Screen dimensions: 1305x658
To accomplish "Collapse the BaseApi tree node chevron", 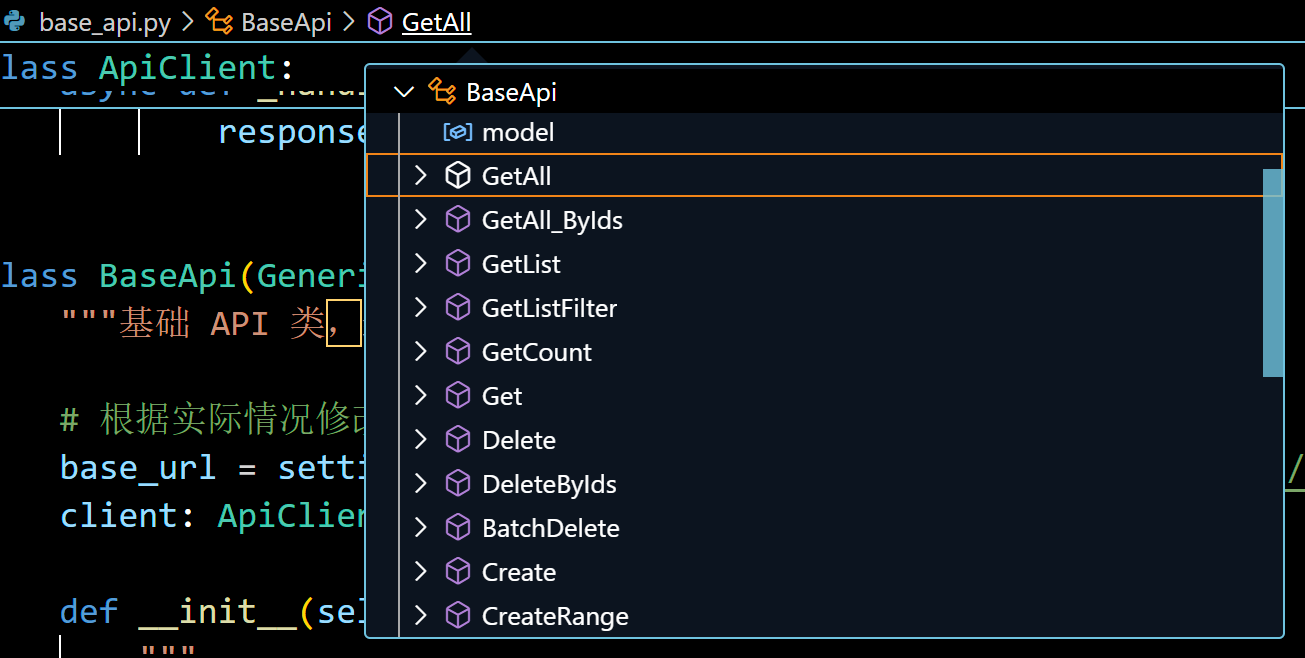I will [404, 92].
